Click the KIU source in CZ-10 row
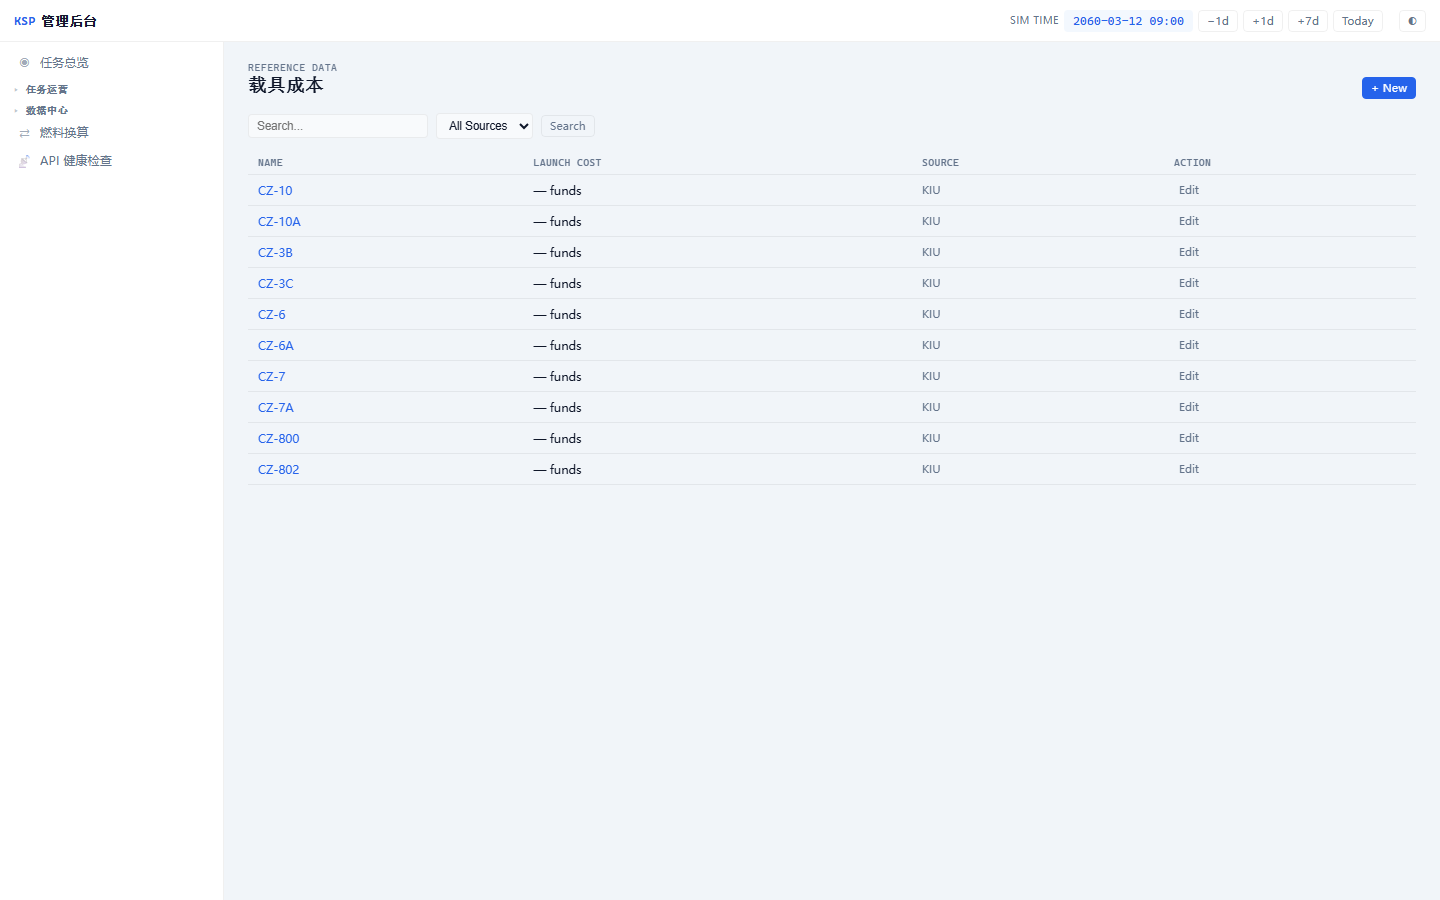Screen dimensions: 1440x900 tap(931, 190)
